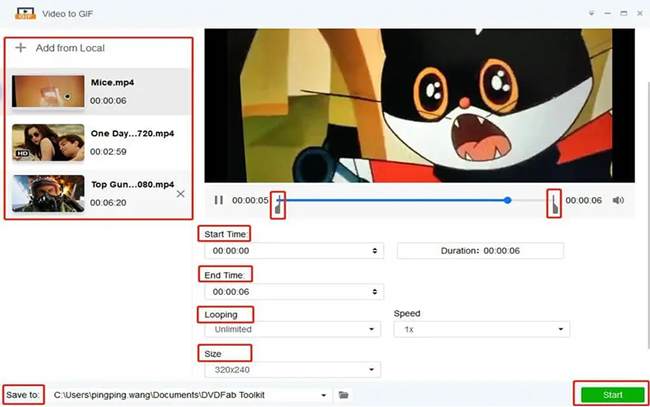Expand the Size dropdown showing 320x240
The height and width of the screenshot is (407, 650).
click(x=291, y=370)
